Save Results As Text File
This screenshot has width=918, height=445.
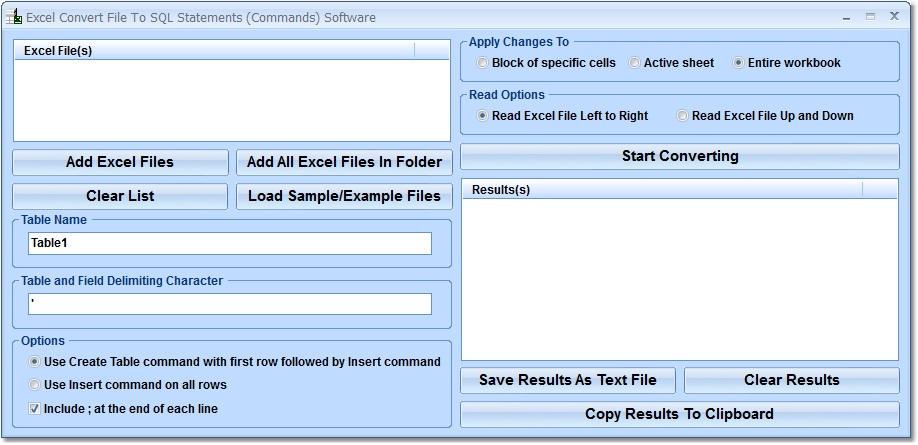[568, 380]
